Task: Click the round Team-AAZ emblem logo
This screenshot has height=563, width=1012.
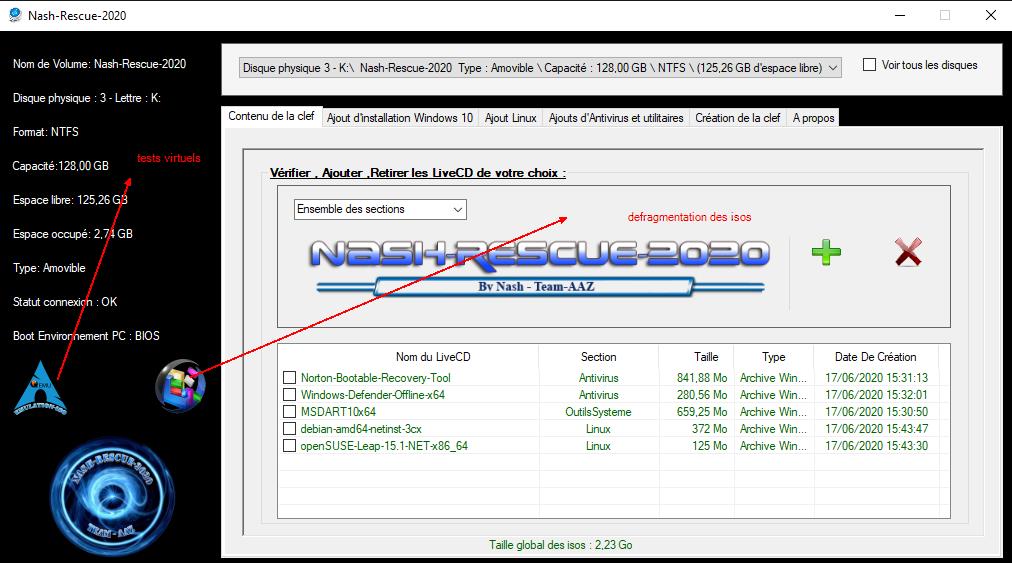Action: pyautogui.click(x=112, y=498)
